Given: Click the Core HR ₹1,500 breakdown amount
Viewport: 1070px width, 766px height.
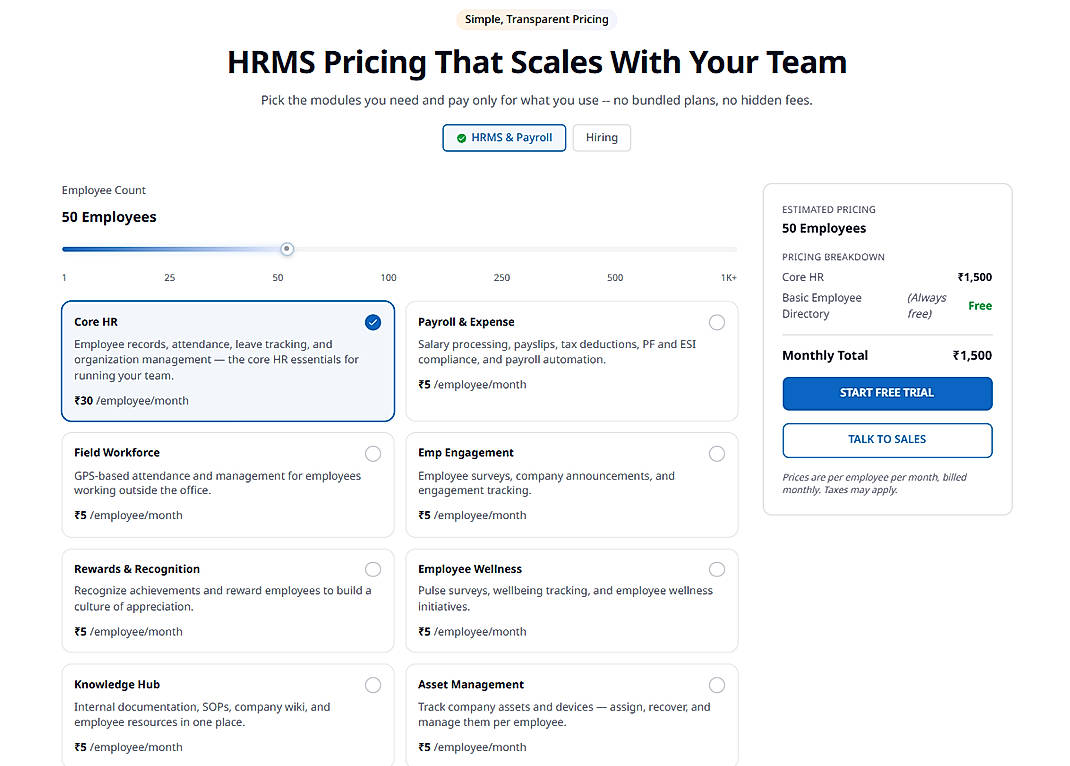Looking at the screenshot, I should point(974,278).
